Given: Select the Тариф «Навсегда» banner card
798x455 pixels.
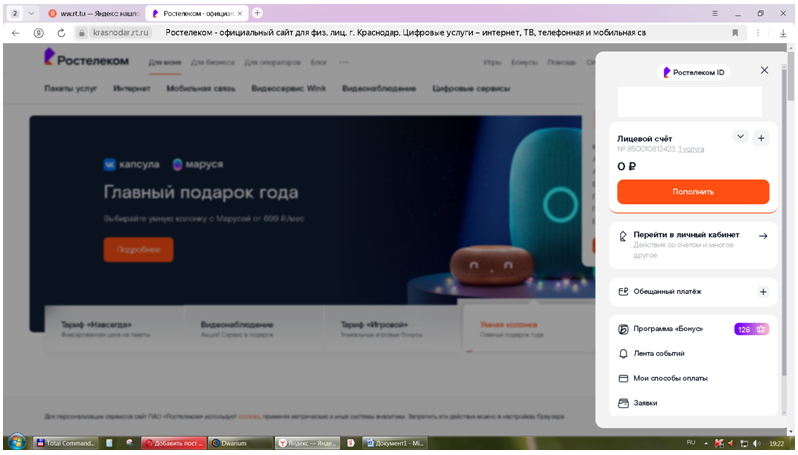Looking at the screenshot, I should [x=115, y=329].
